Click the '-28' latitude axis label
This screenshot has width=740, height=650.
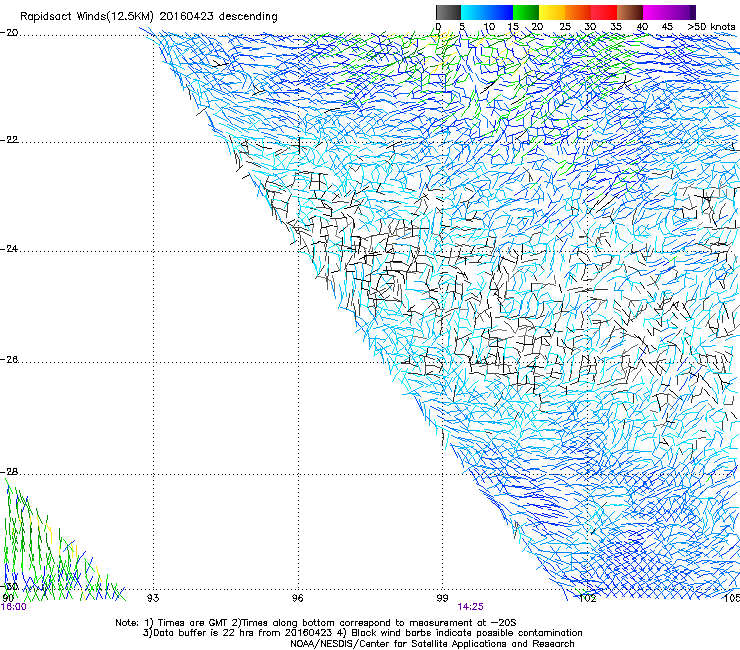coord(9,472)
